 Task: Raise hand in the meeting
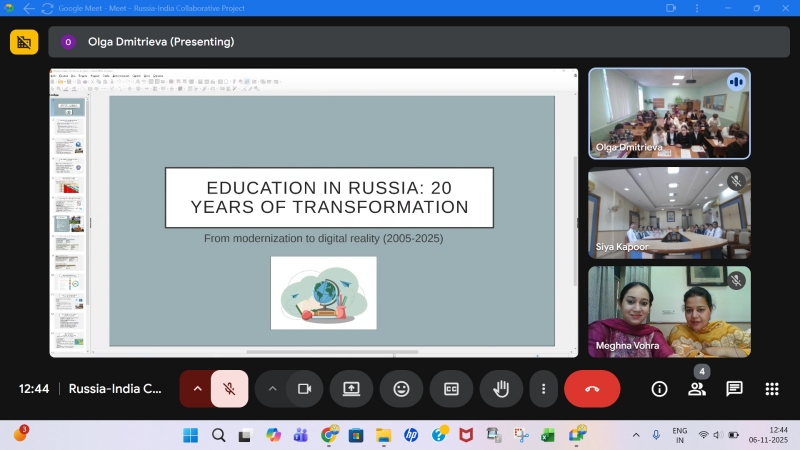(x=501, y=389)
